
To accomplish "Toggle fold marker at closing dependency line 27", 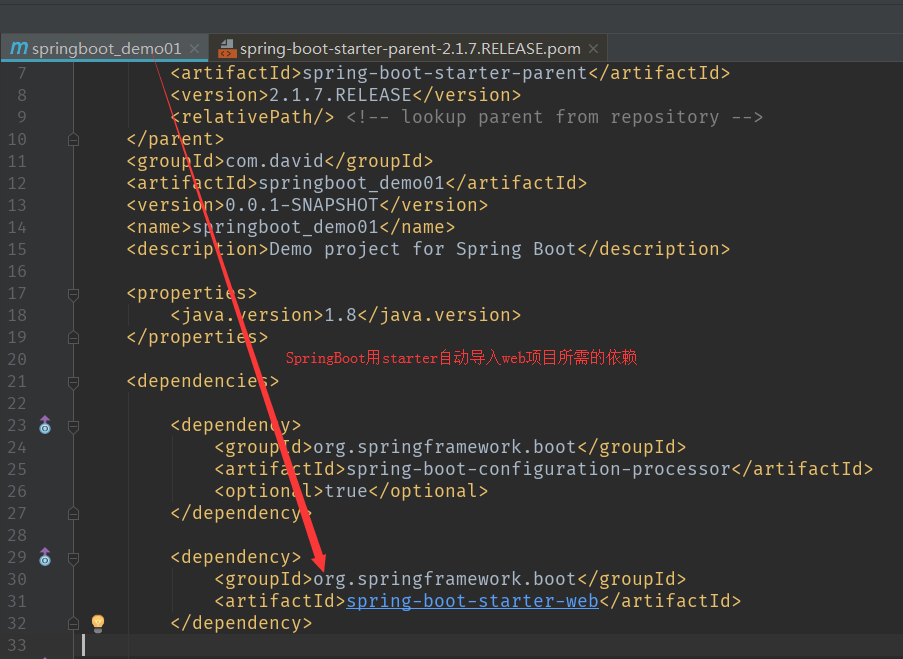I will [x=73, y=513].
